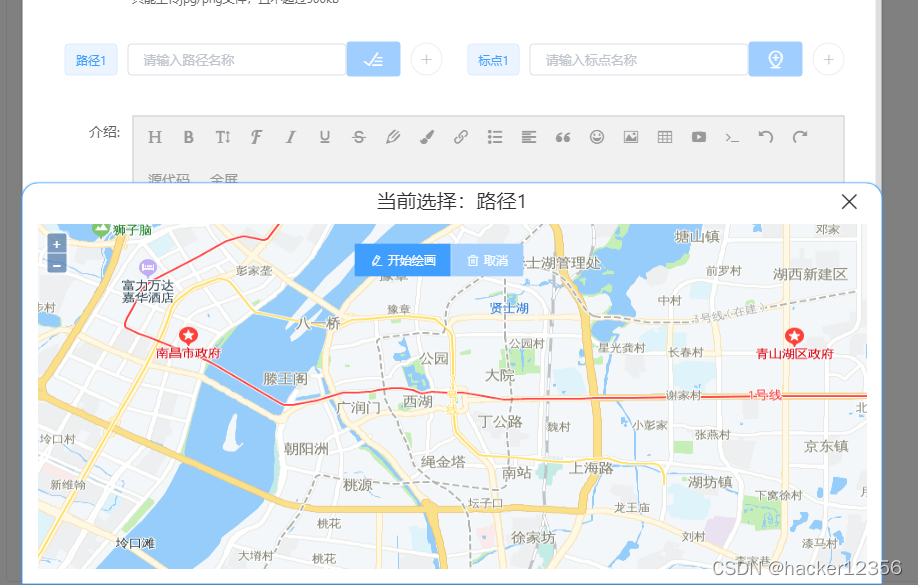918x585 pixels.
Task: Insert a table with the table icon
Action: pyautogui.click(x=664, y=137)
